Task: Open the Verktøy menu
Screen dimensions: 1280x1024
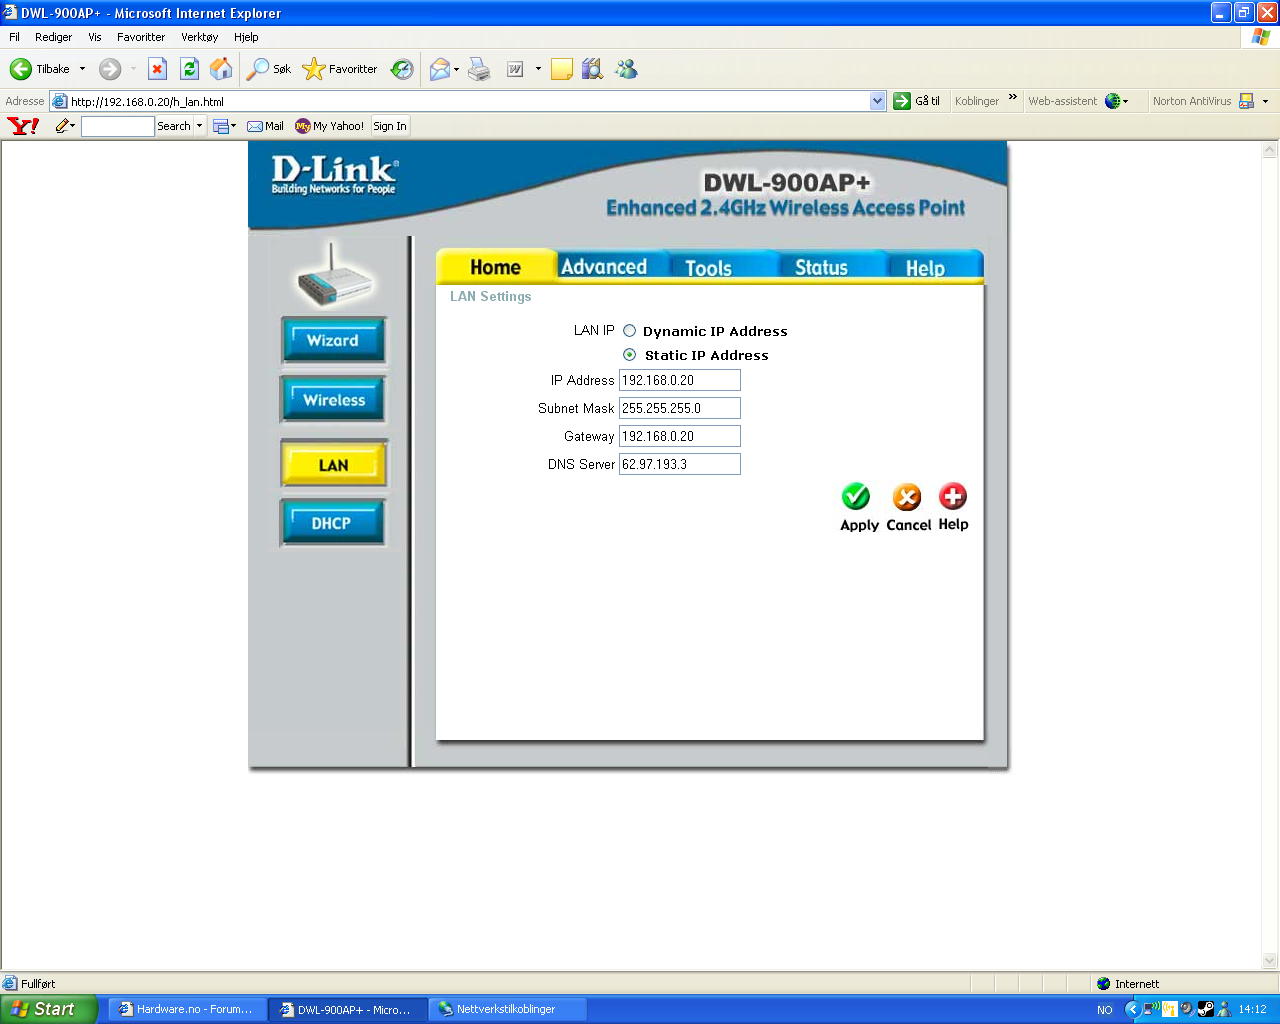Action: (200, 37)
